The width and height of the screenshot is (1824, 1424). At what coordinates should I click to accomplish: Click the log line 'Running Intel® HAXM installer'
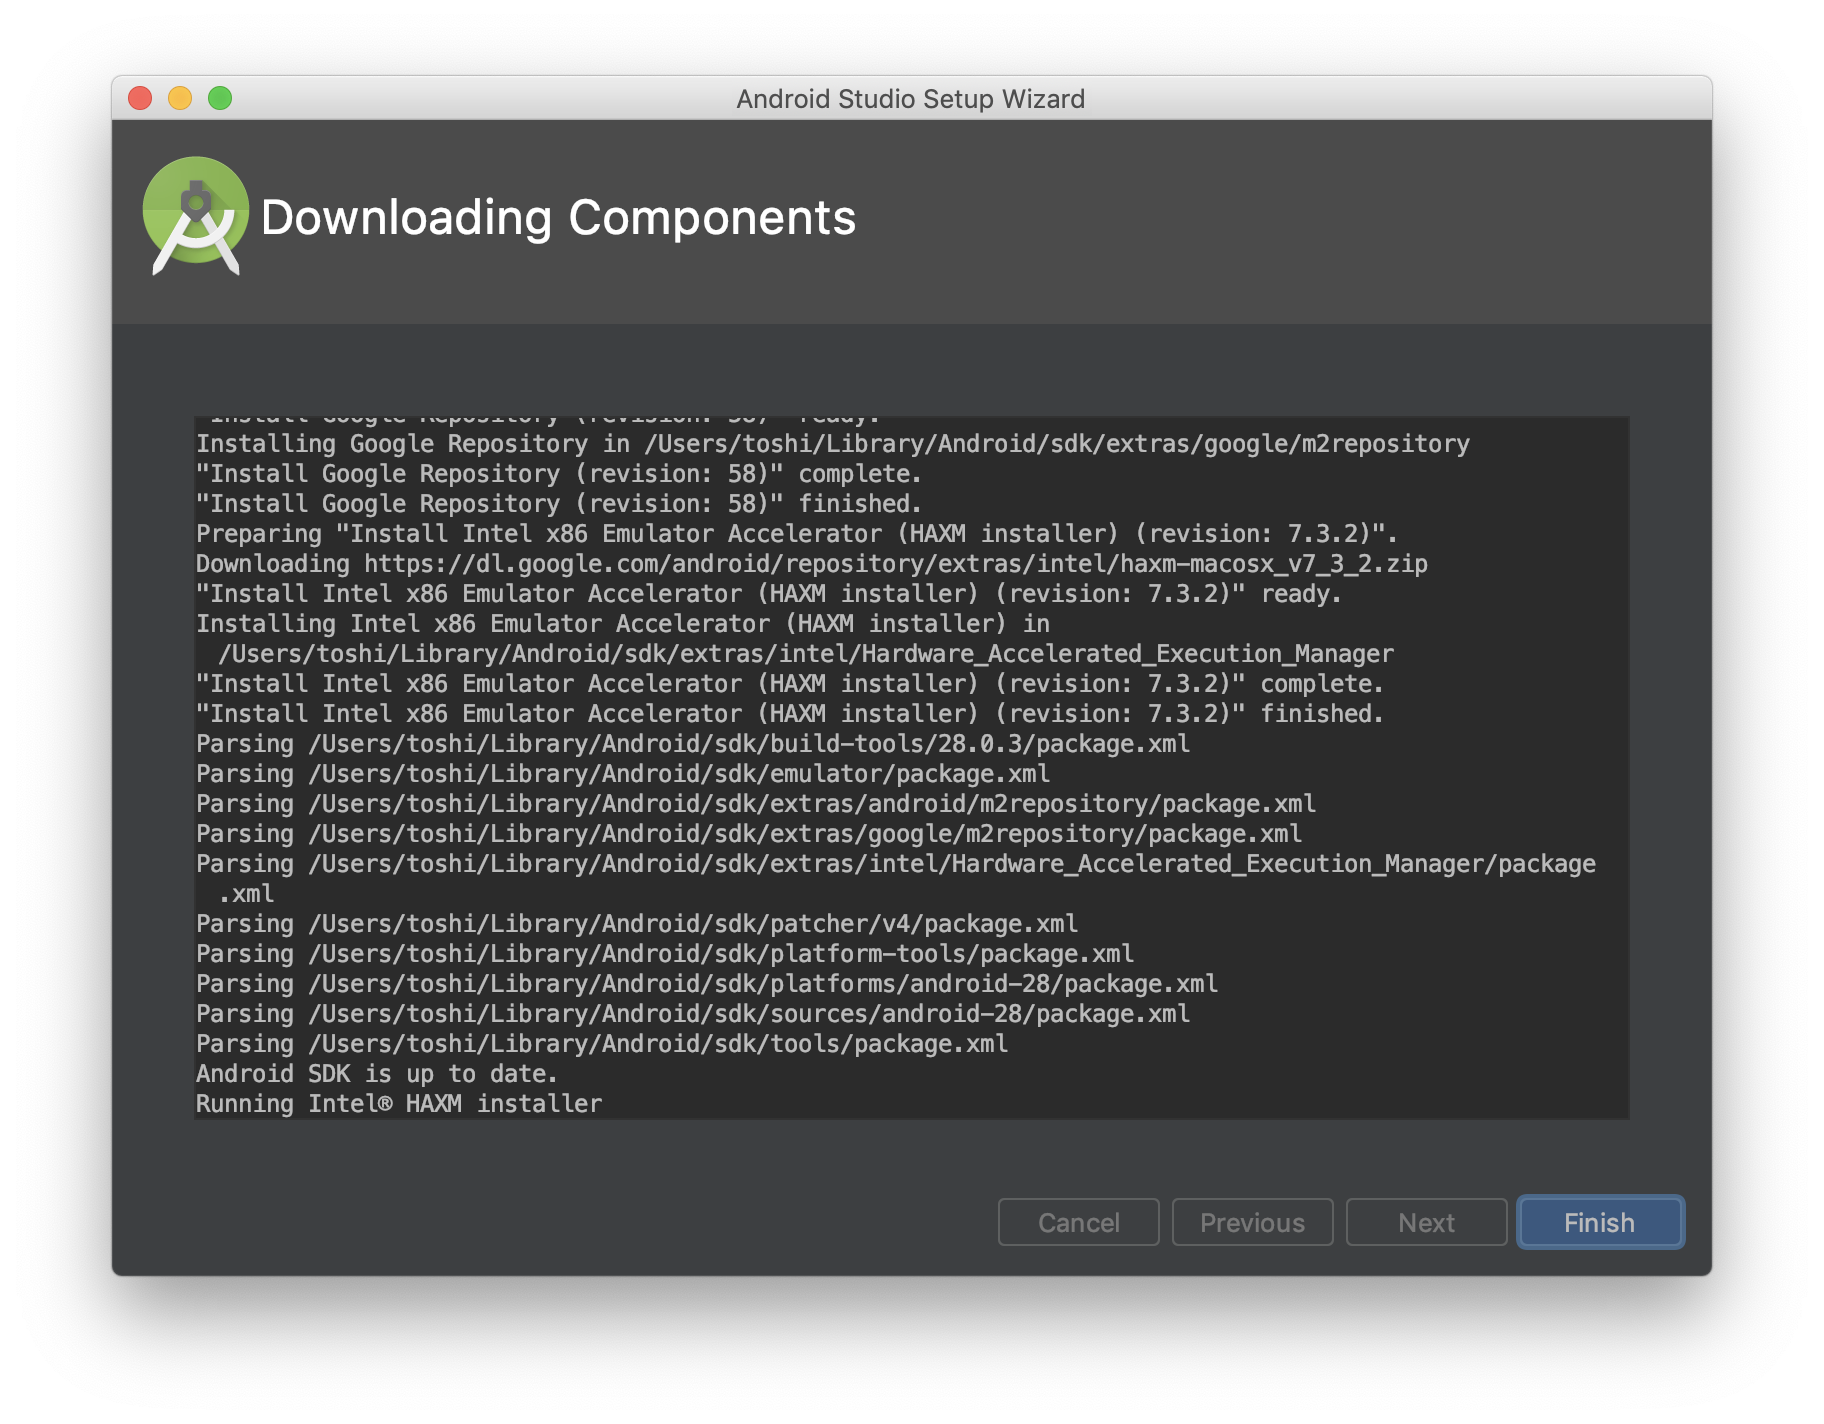pos(399,1104)
